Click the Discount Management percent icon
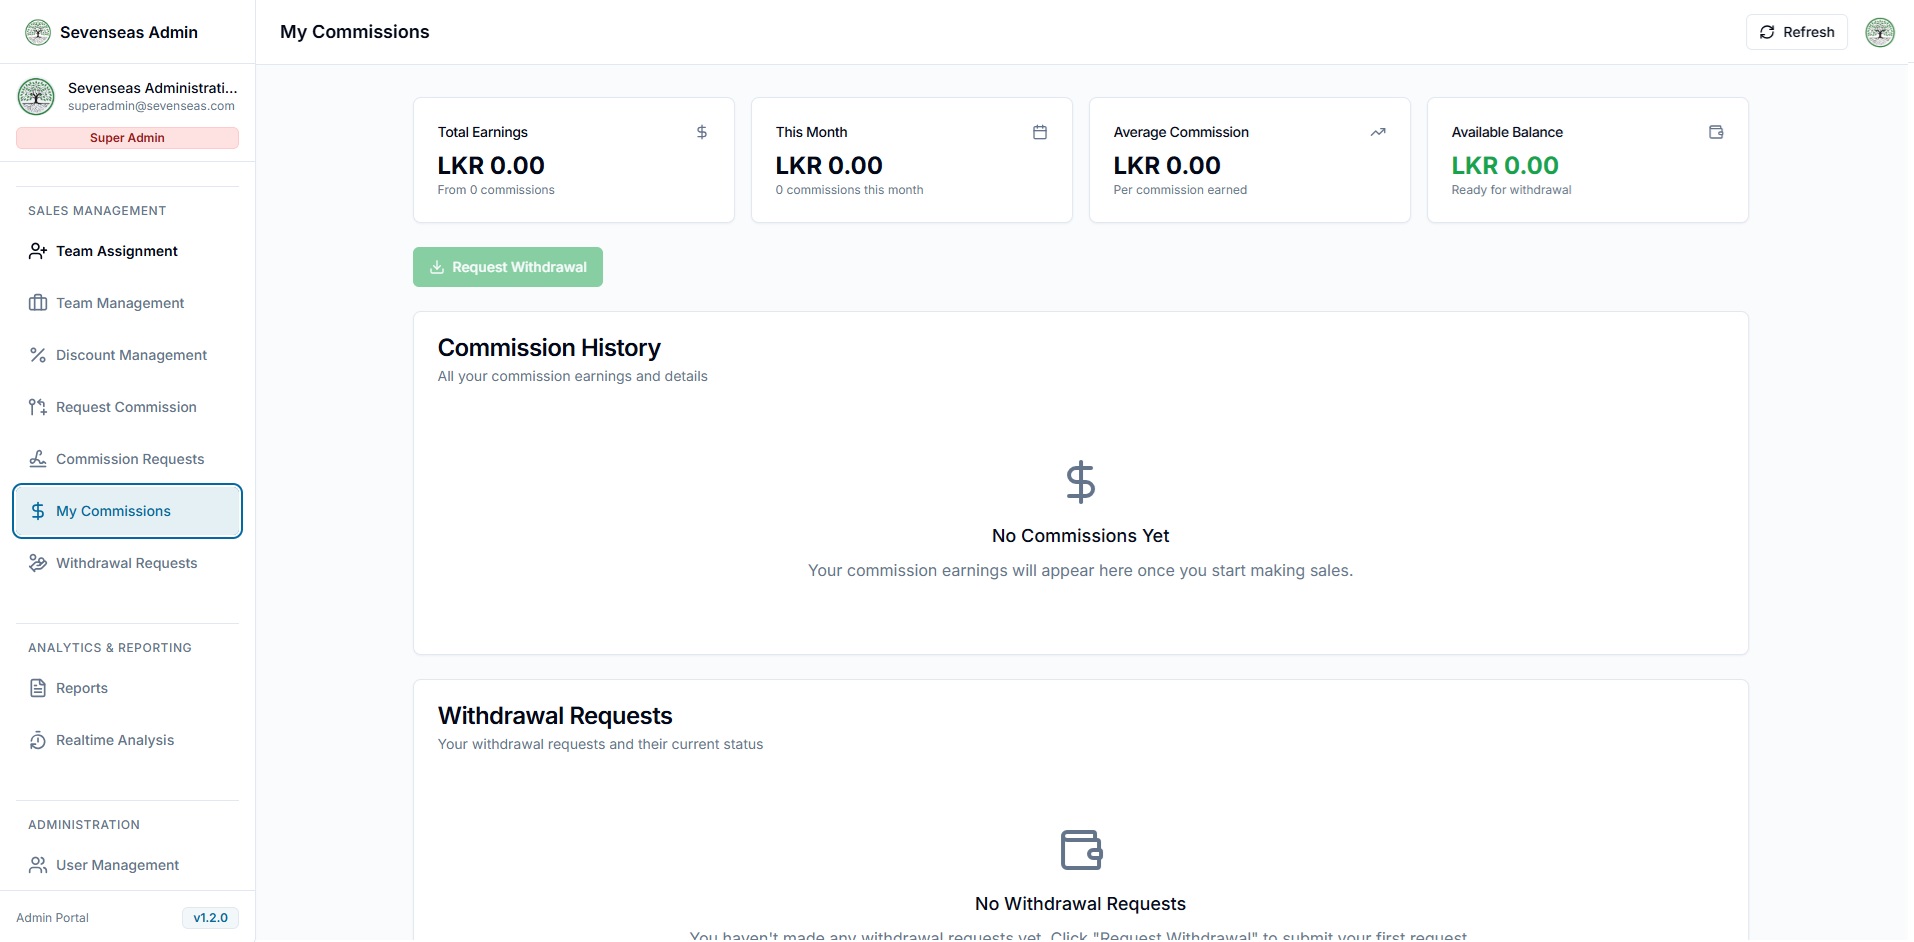1914x942 pixels. tap(38, 355)
